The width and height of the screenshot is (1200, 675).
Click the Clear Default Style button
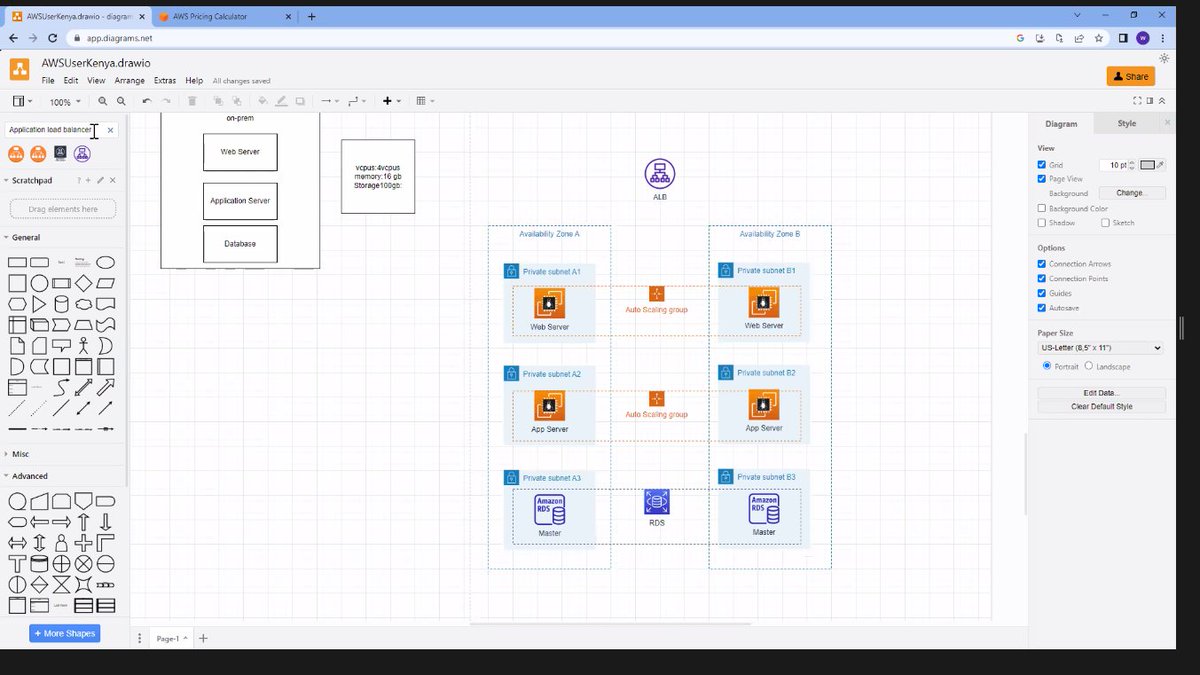(1100, 407)
